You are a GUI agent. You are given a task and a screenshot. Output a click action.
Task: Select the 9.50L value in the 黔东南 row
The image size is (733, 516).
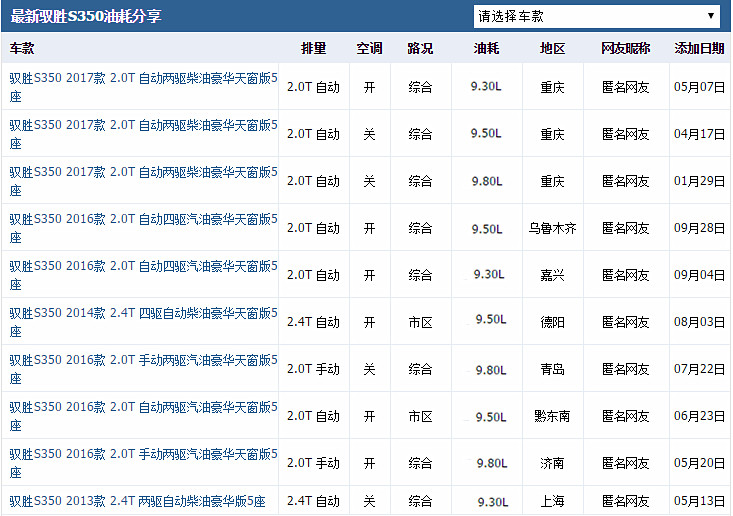(x=491, y=417)
